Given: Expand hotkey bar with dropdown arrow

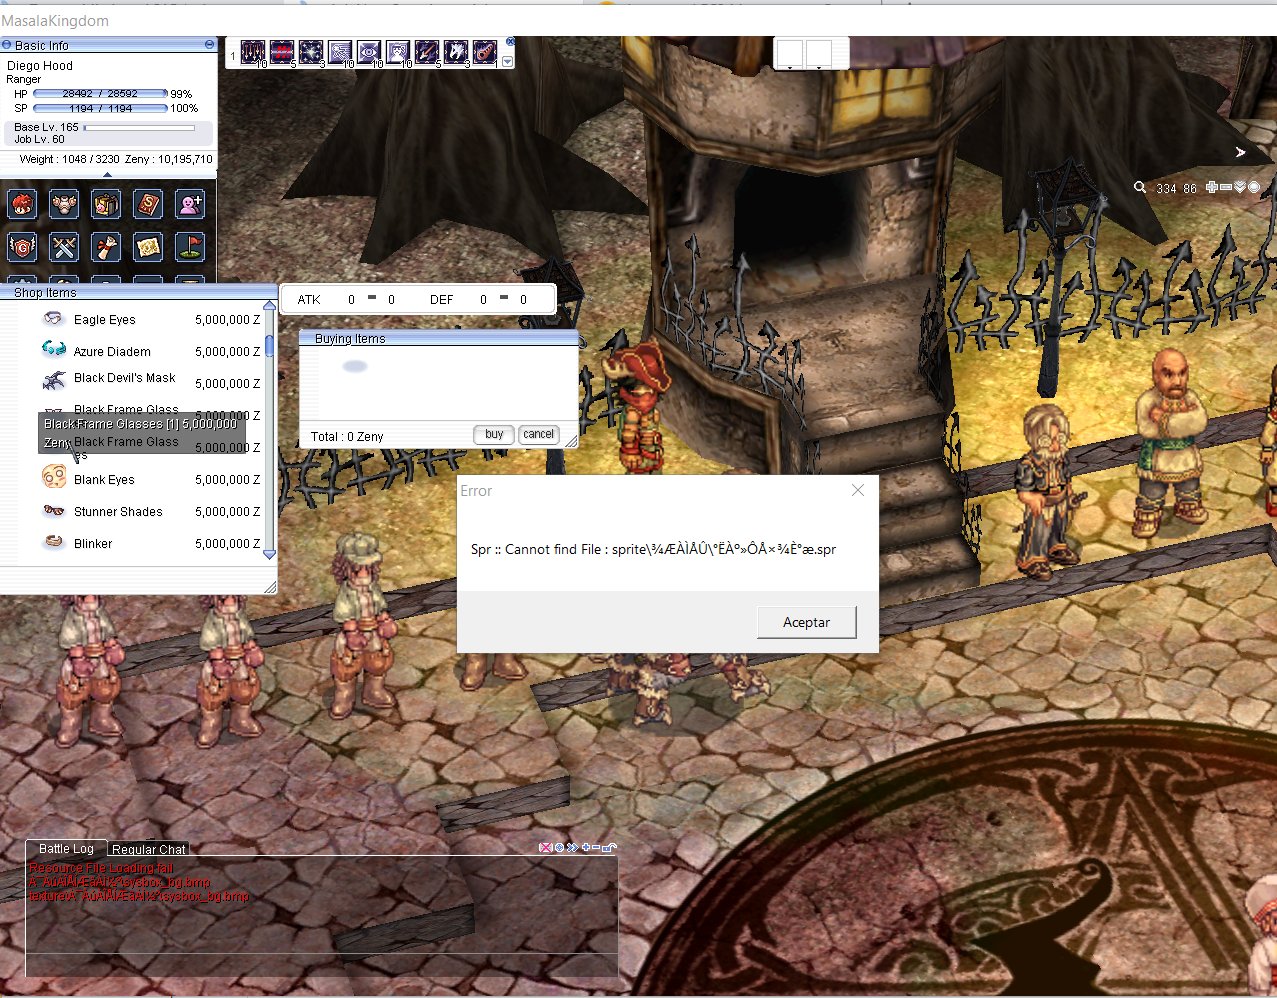Looking at the screenshot, I should pyautogui.click(x=507, y=61).
